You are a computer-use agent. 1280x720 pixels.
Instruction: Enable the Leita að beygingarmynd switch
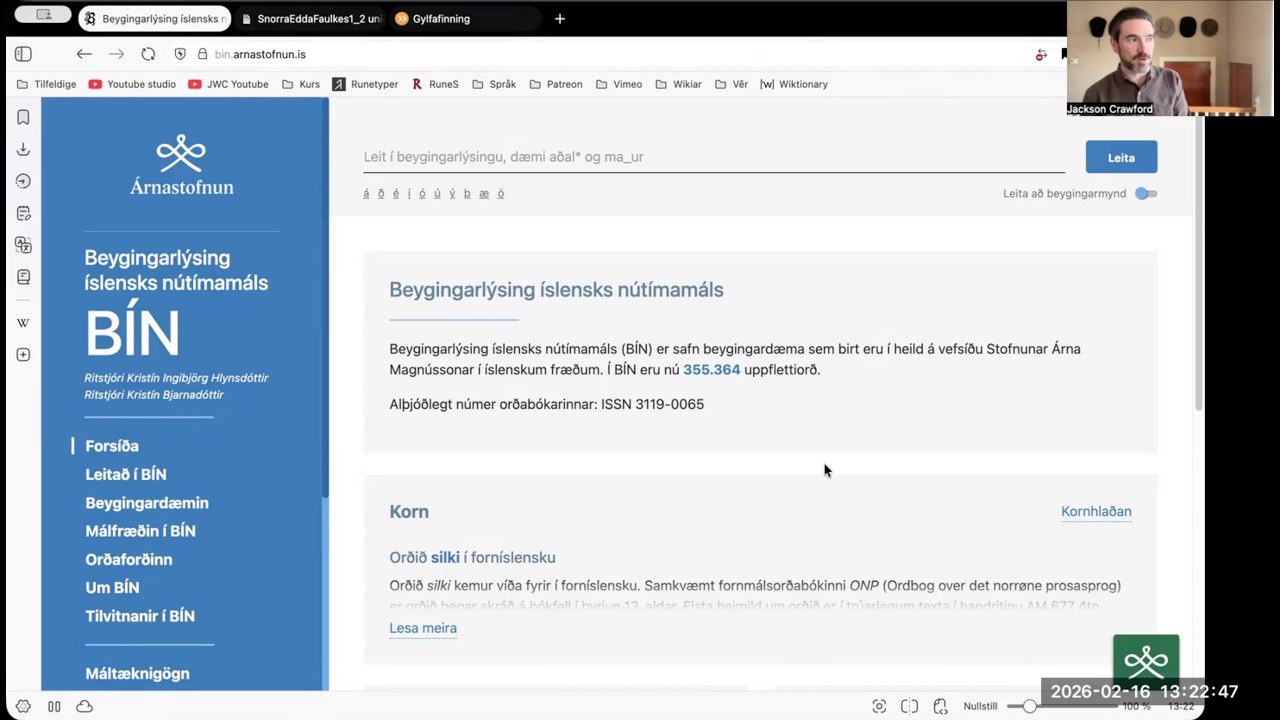click(x=1146, y=194)
